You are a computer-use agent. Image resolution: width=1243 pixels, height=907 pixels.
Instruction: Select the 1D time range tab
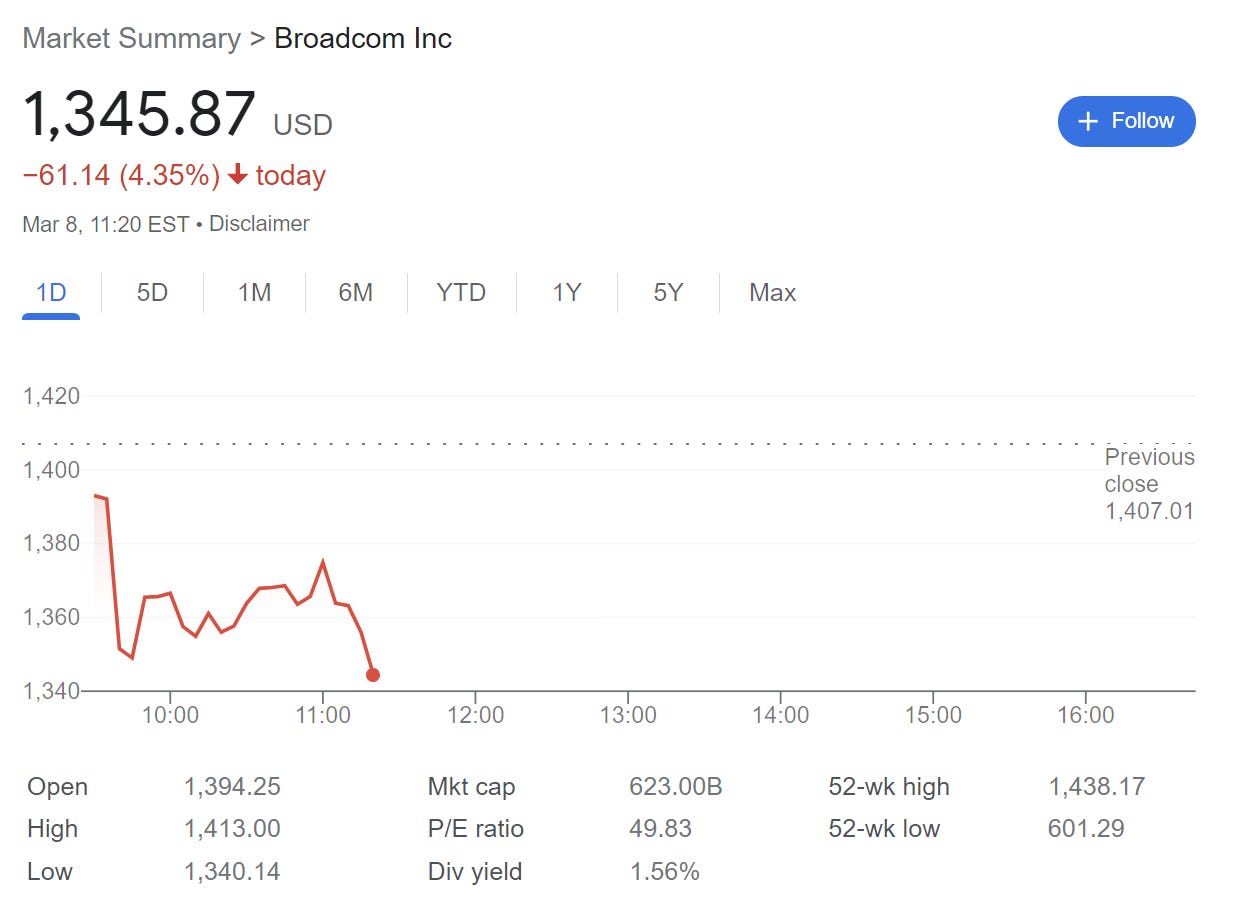(51, 293)
